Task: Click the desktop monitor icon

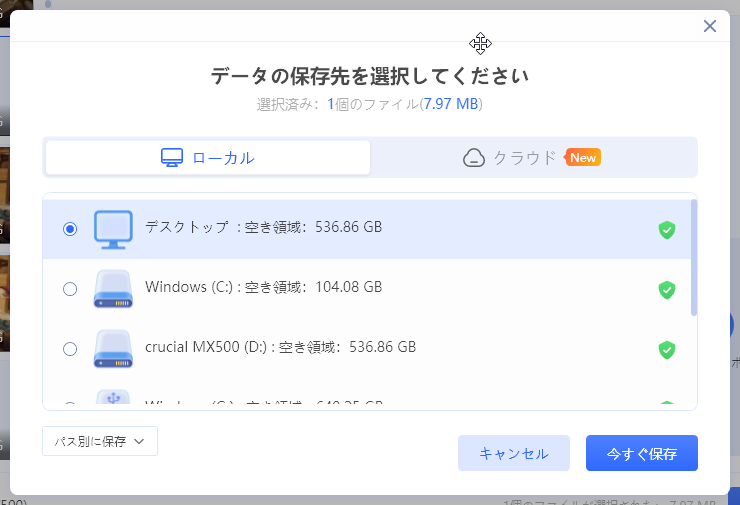Action: pyautogui.click(x=113, y=229)
